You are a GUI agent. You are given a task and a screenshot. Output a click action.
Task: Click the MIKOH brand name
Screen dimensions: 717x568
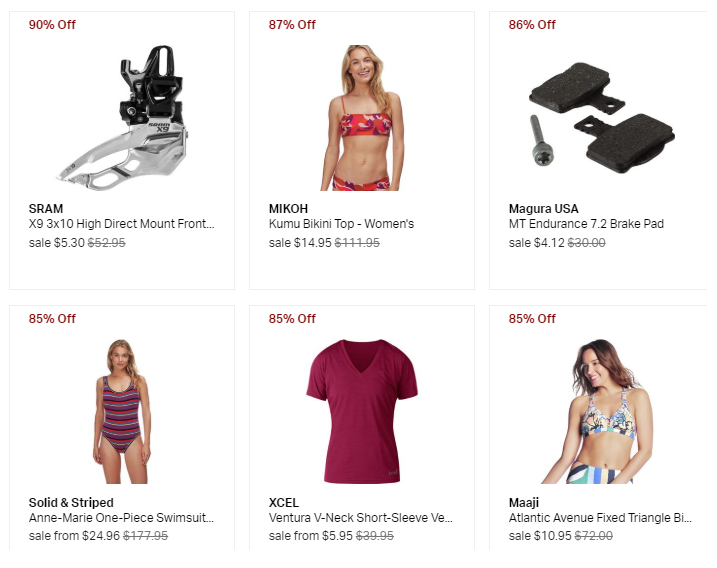[288, 209]
